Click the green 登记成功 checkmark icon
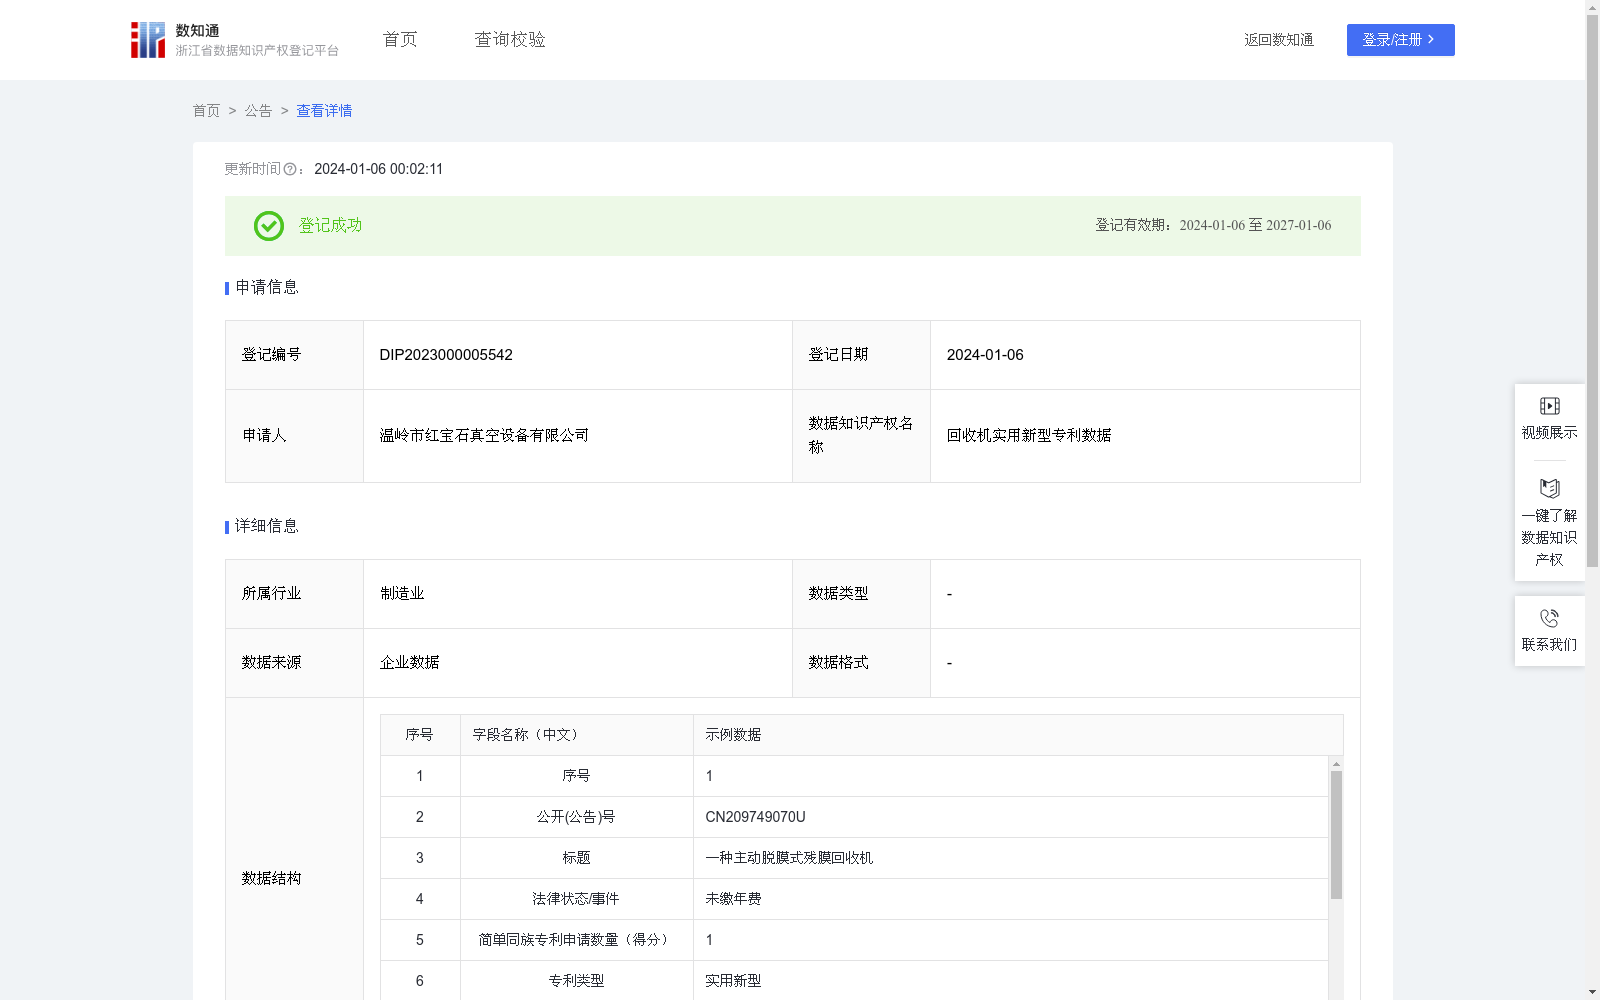 click(269, 226)
